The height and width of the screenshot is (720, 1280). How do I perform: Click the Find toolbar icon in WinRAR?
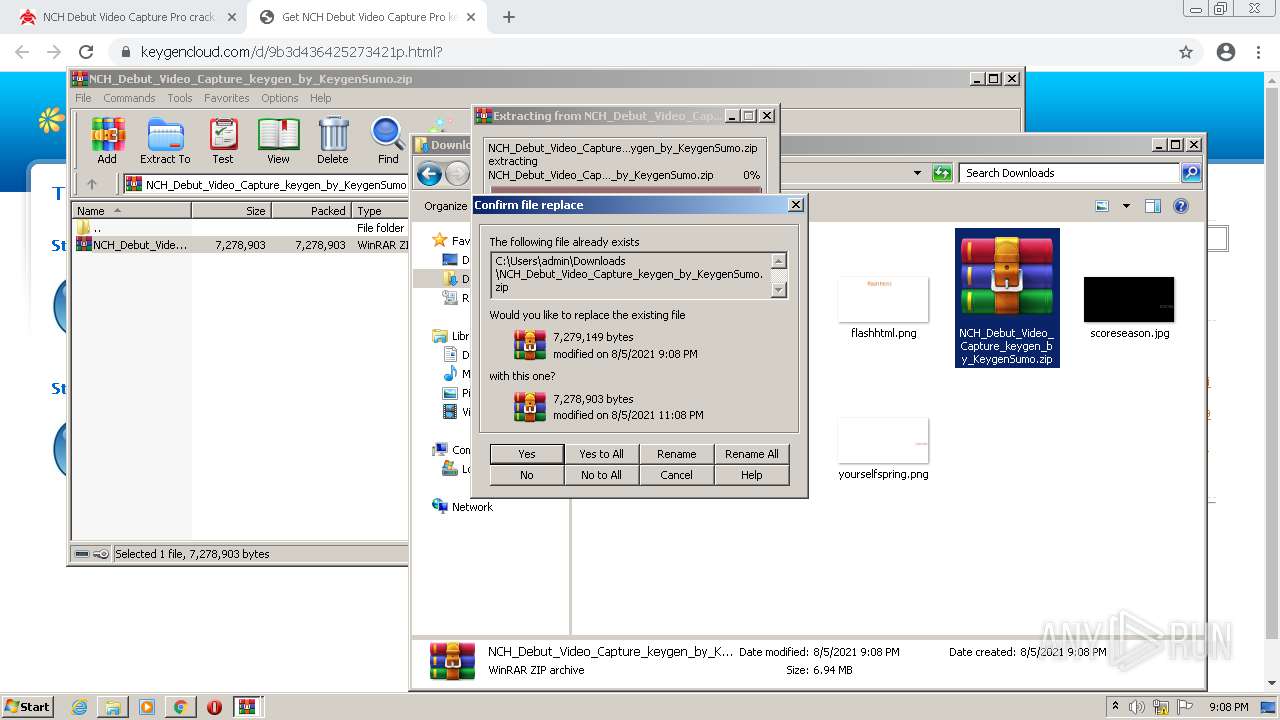coord(388,140)
